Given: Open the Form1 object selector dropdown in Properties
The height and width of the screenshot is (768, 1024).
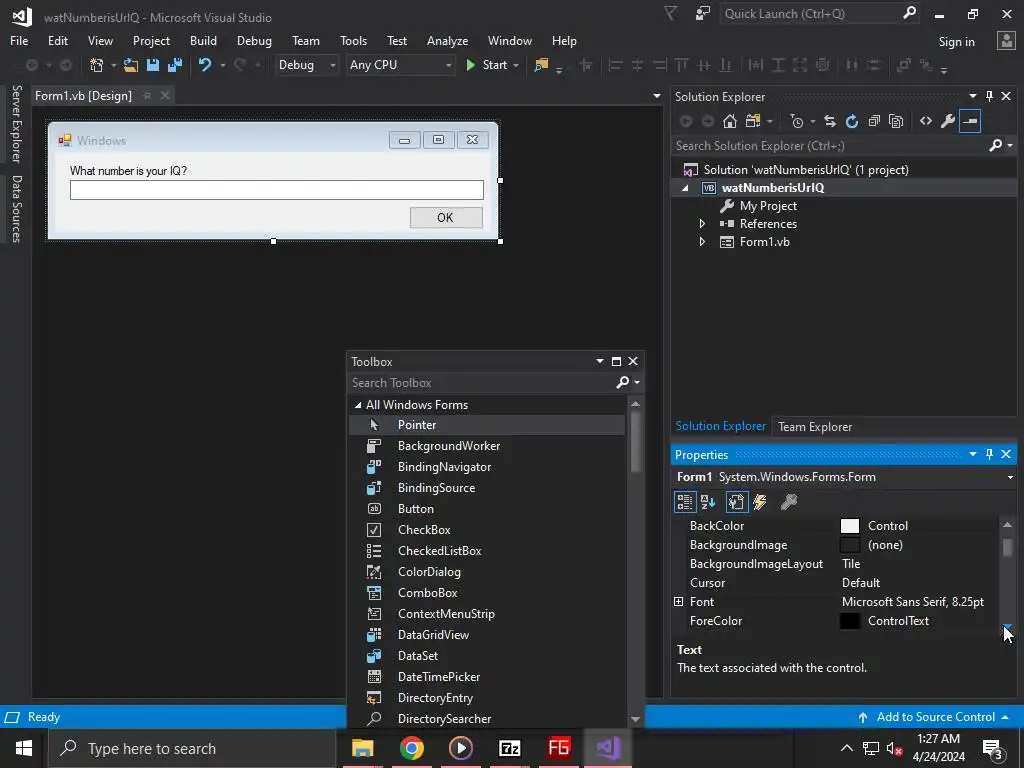Looking at the screenshot, I should 1010,477.
